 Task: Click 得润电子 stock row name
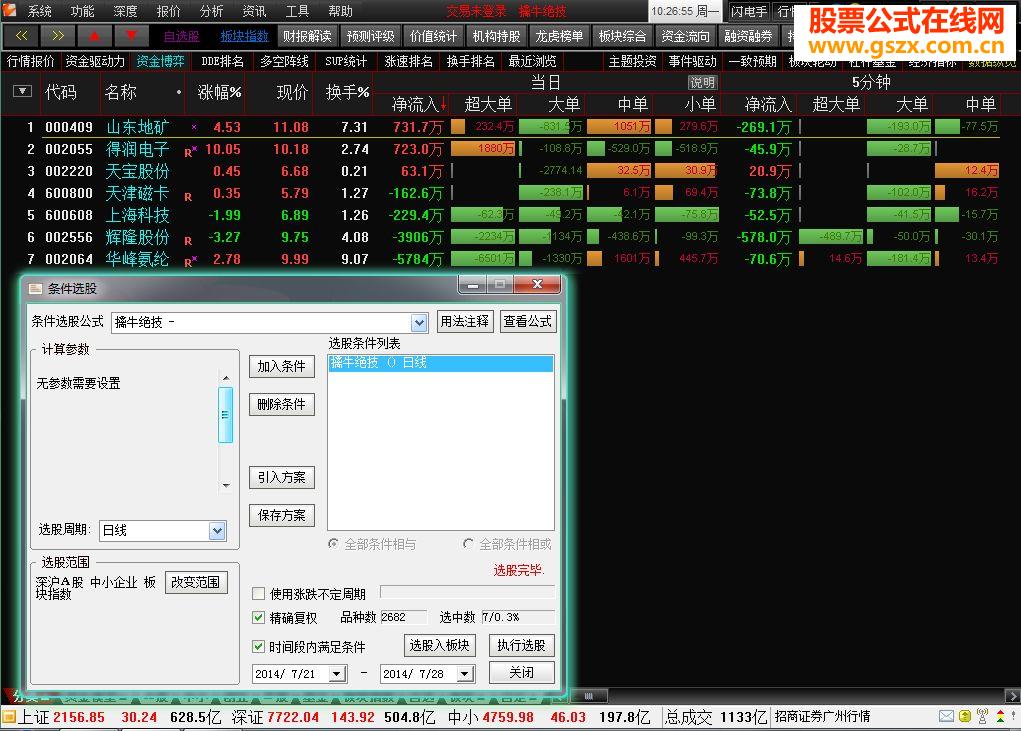coord(137,149)
